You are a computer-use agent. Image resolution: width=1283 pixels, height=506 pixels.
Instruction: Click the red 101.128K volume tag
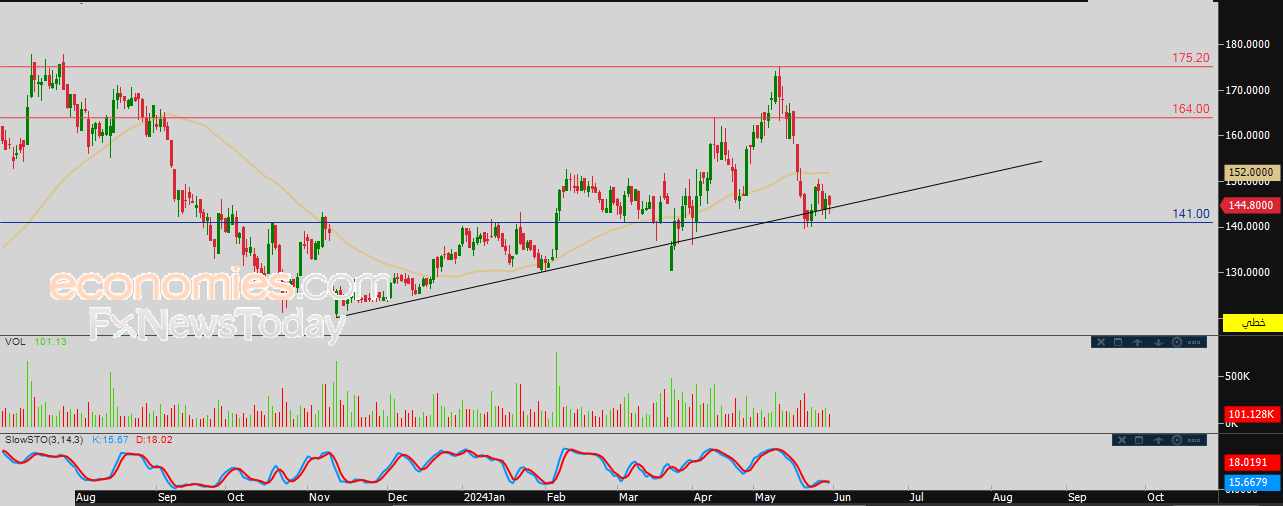point(1251,415)
